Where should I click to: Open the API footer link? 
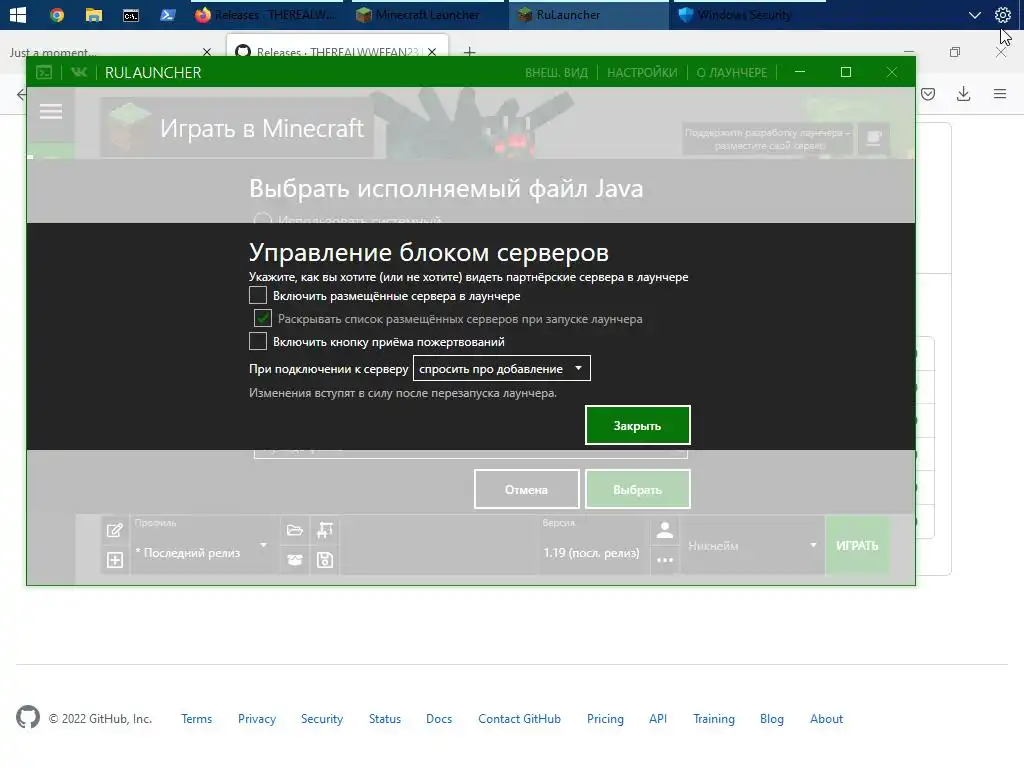[x=658, y=718]
